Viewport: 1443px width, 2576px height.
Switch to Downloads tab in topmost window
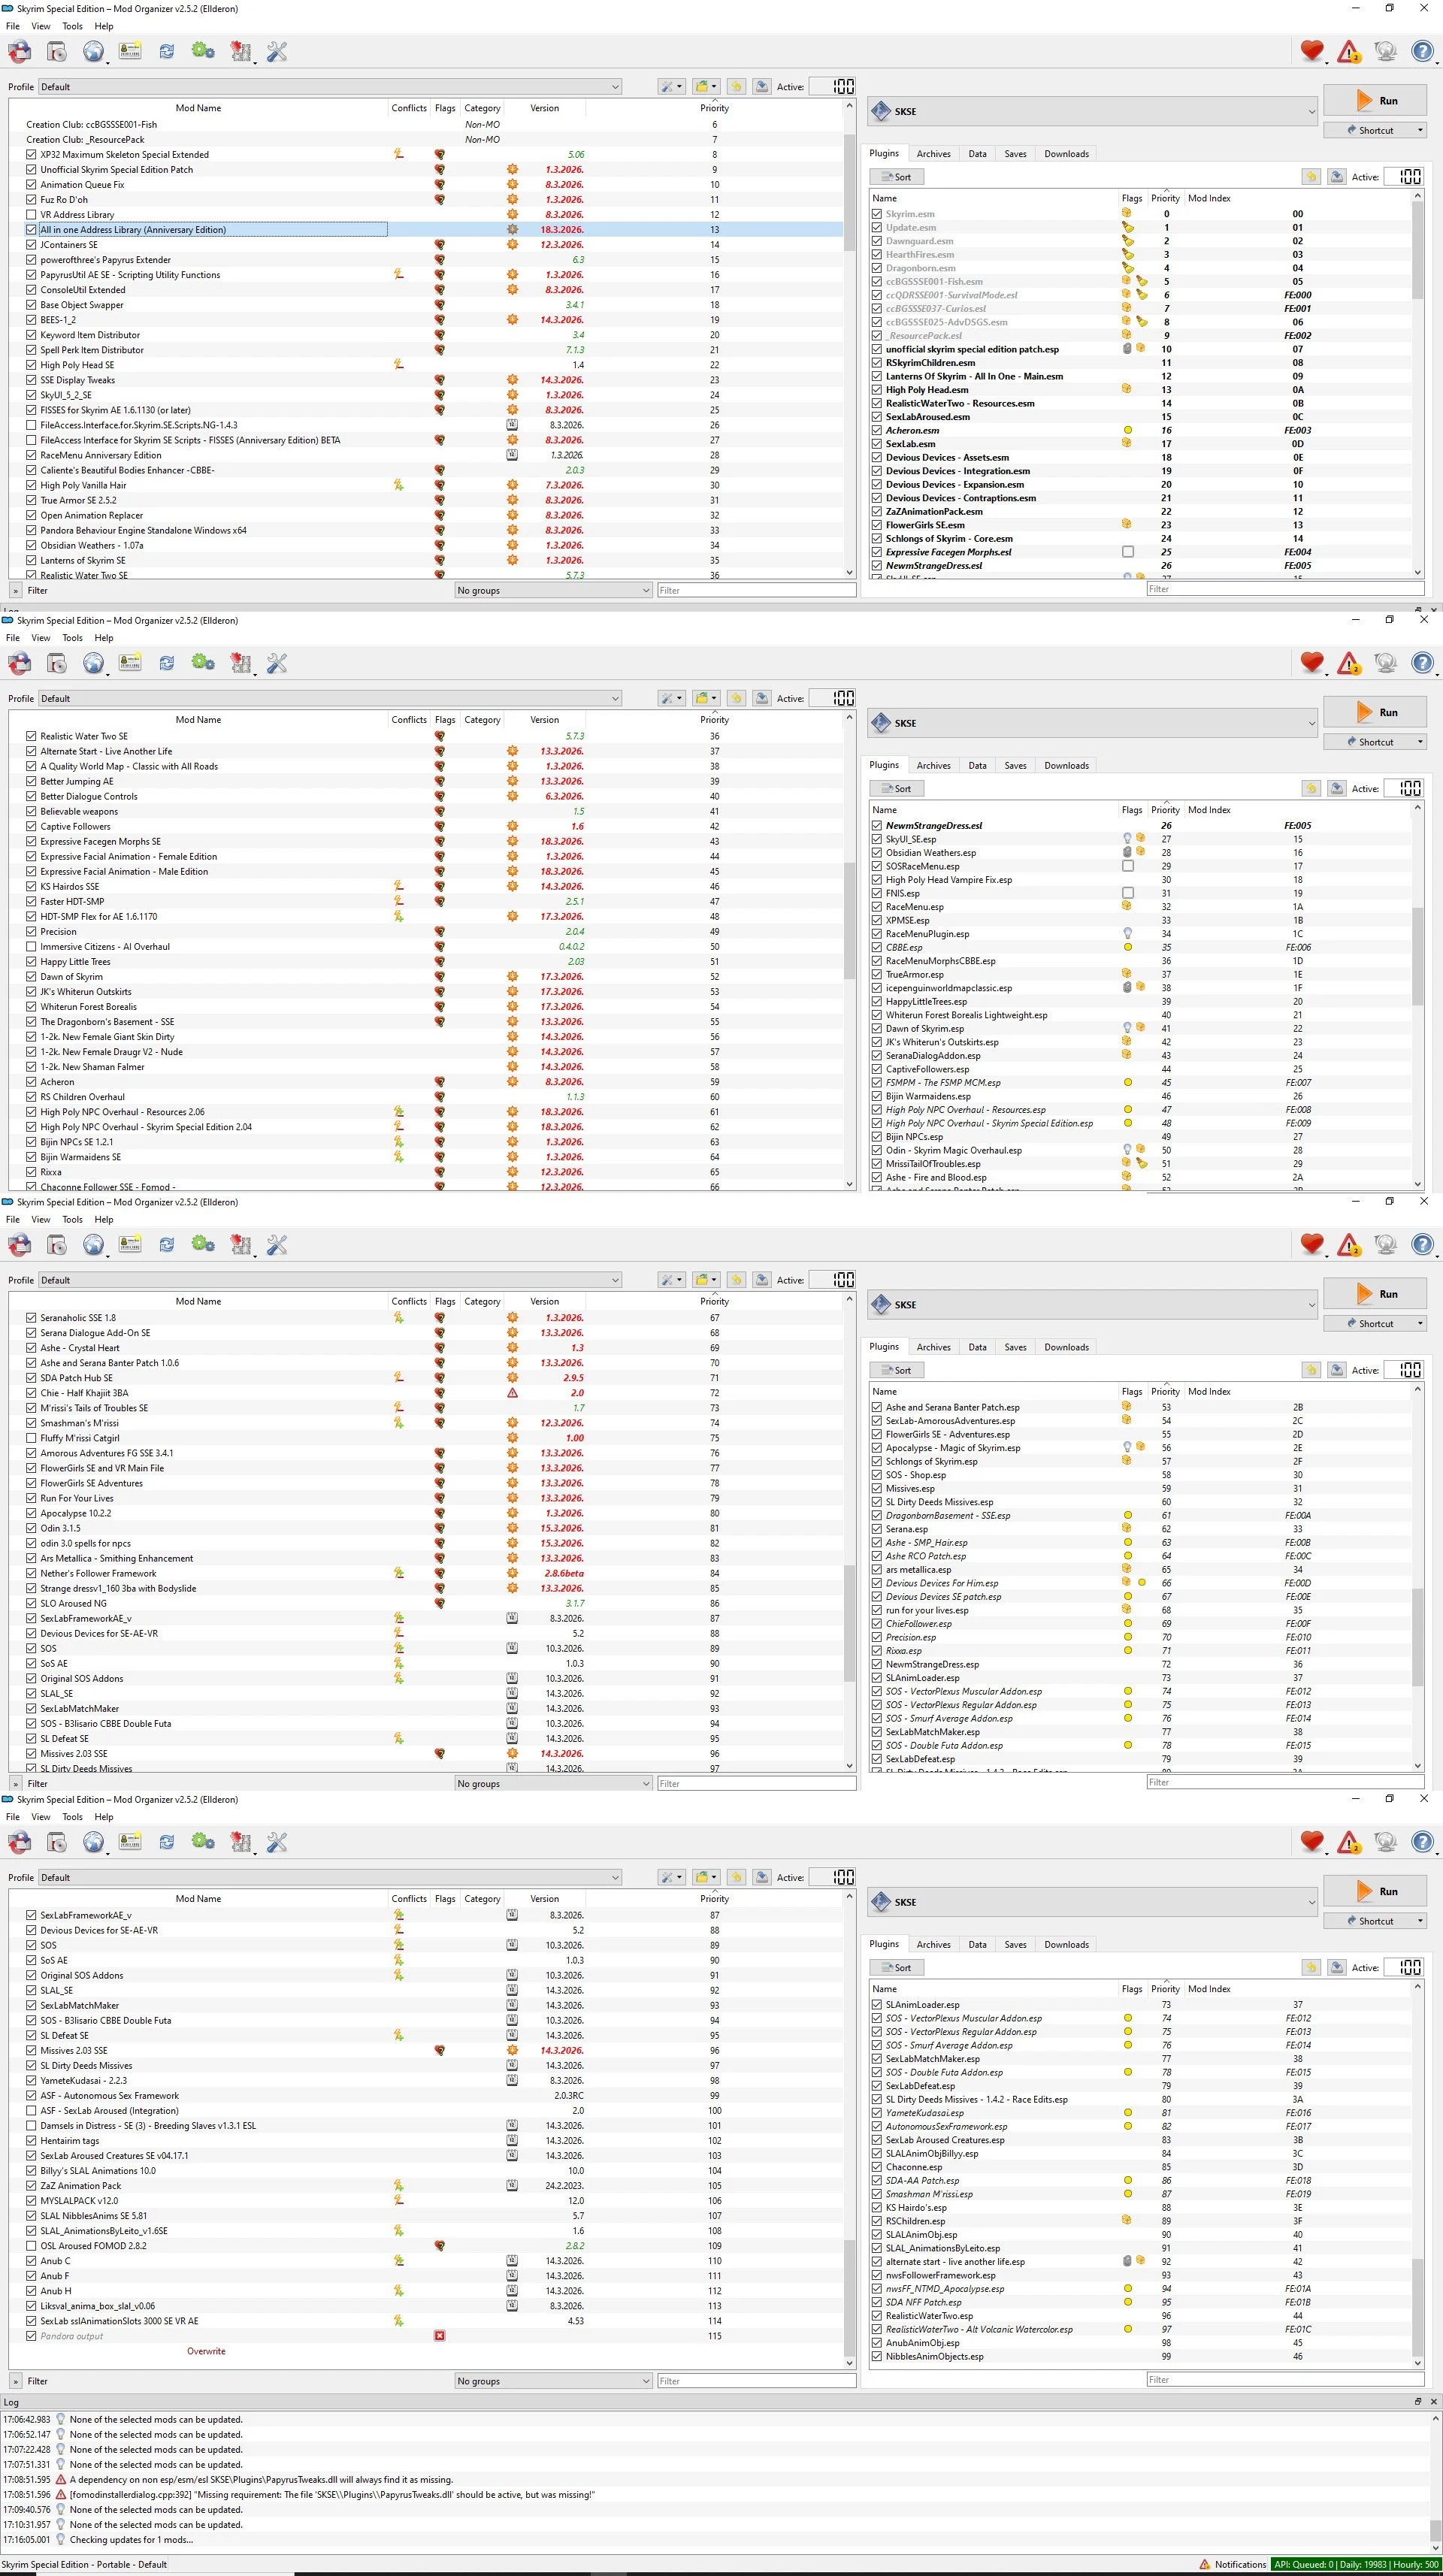tap(1066, 154)
